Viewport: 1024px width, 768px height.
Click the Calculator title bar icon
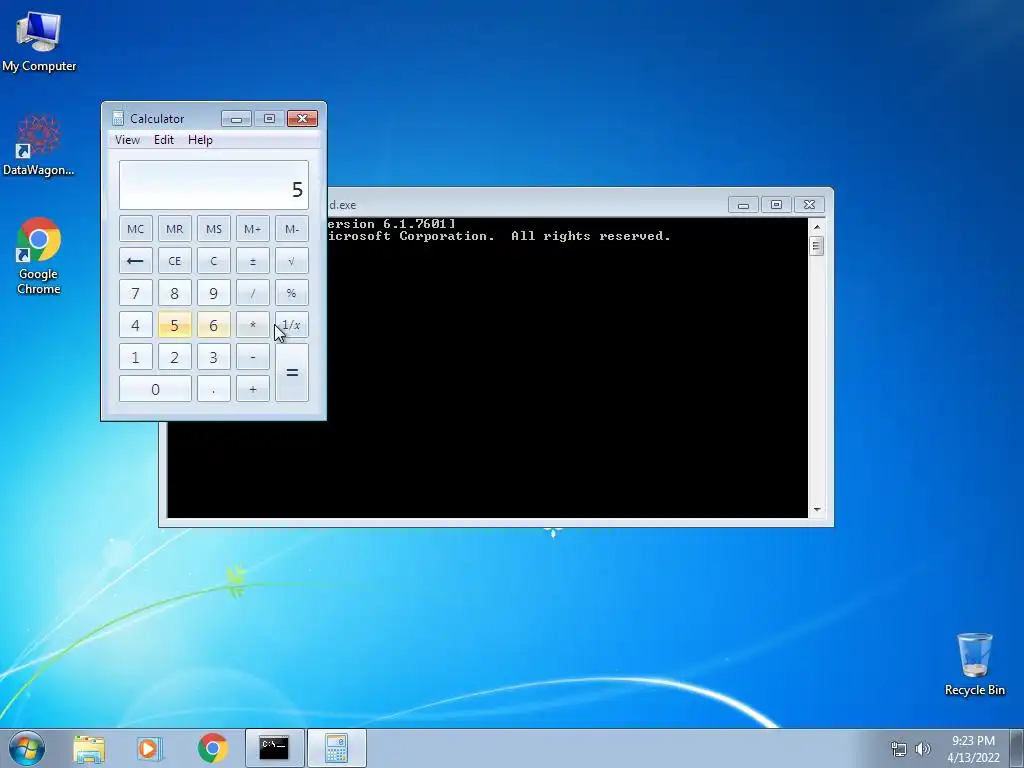click(x=118, y=118)
